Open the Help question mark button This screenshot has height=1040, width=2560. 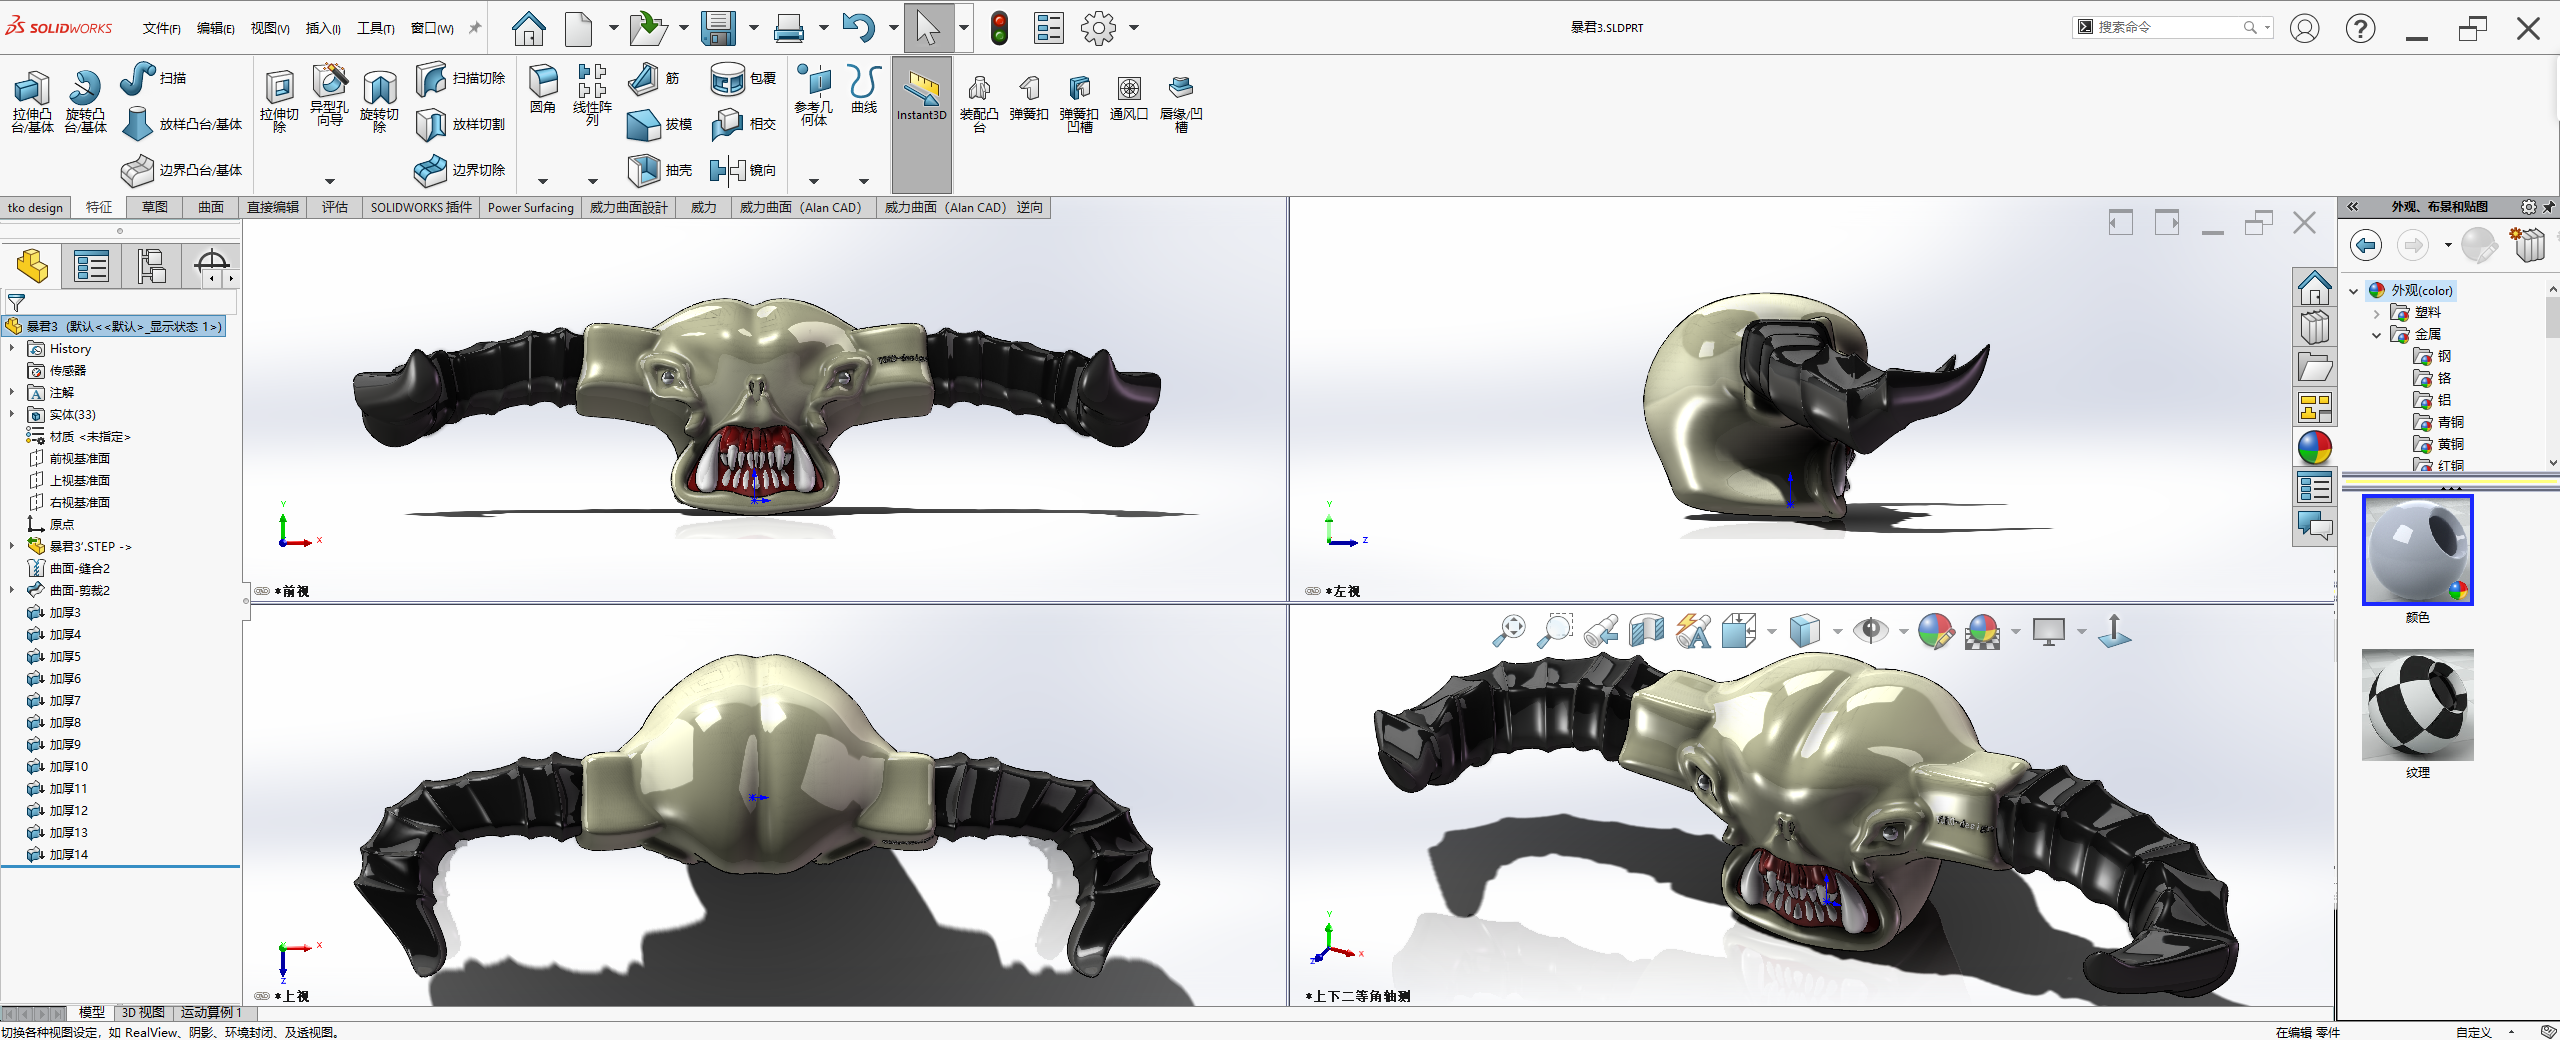(2360, 28)
